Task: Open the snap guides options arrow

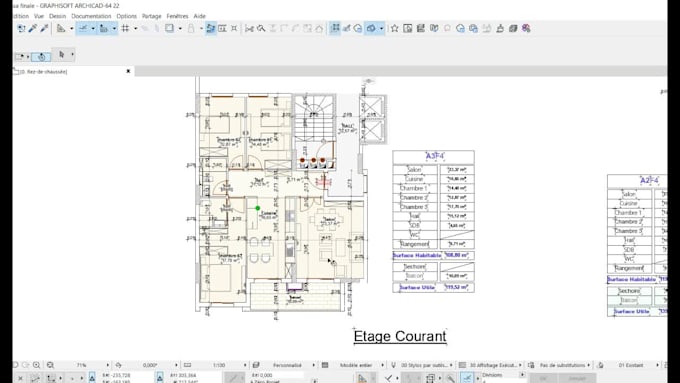Action: tap(93, 29)
